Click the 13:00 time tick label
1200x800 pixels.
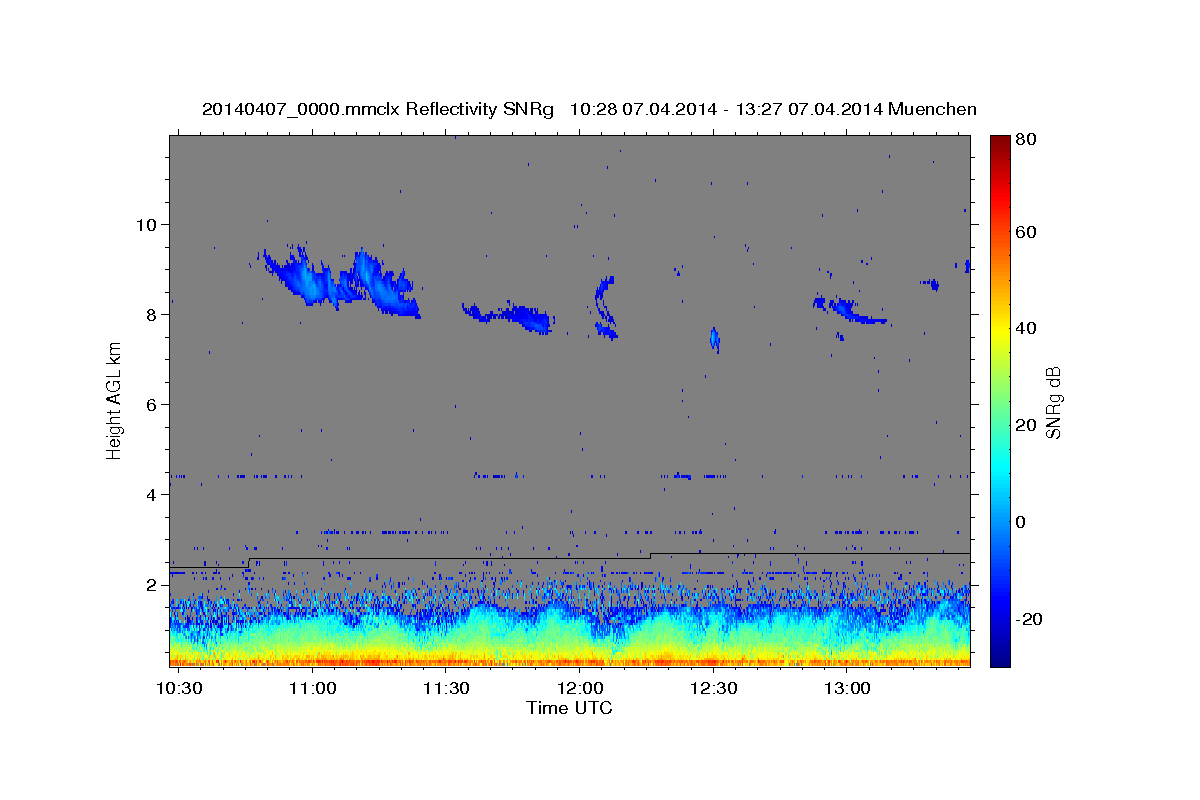pyautogui.click(x=847, y=689)
